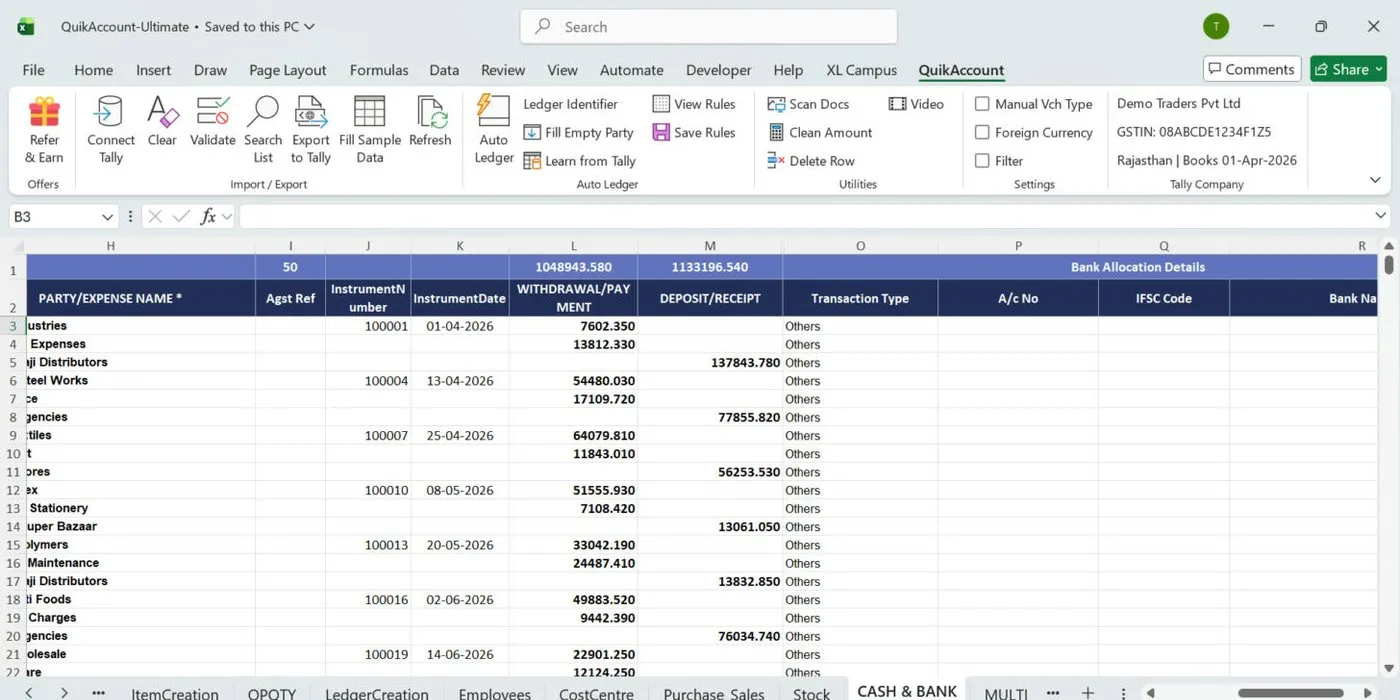Open Scan Docs utility

[x=808, y=104]
